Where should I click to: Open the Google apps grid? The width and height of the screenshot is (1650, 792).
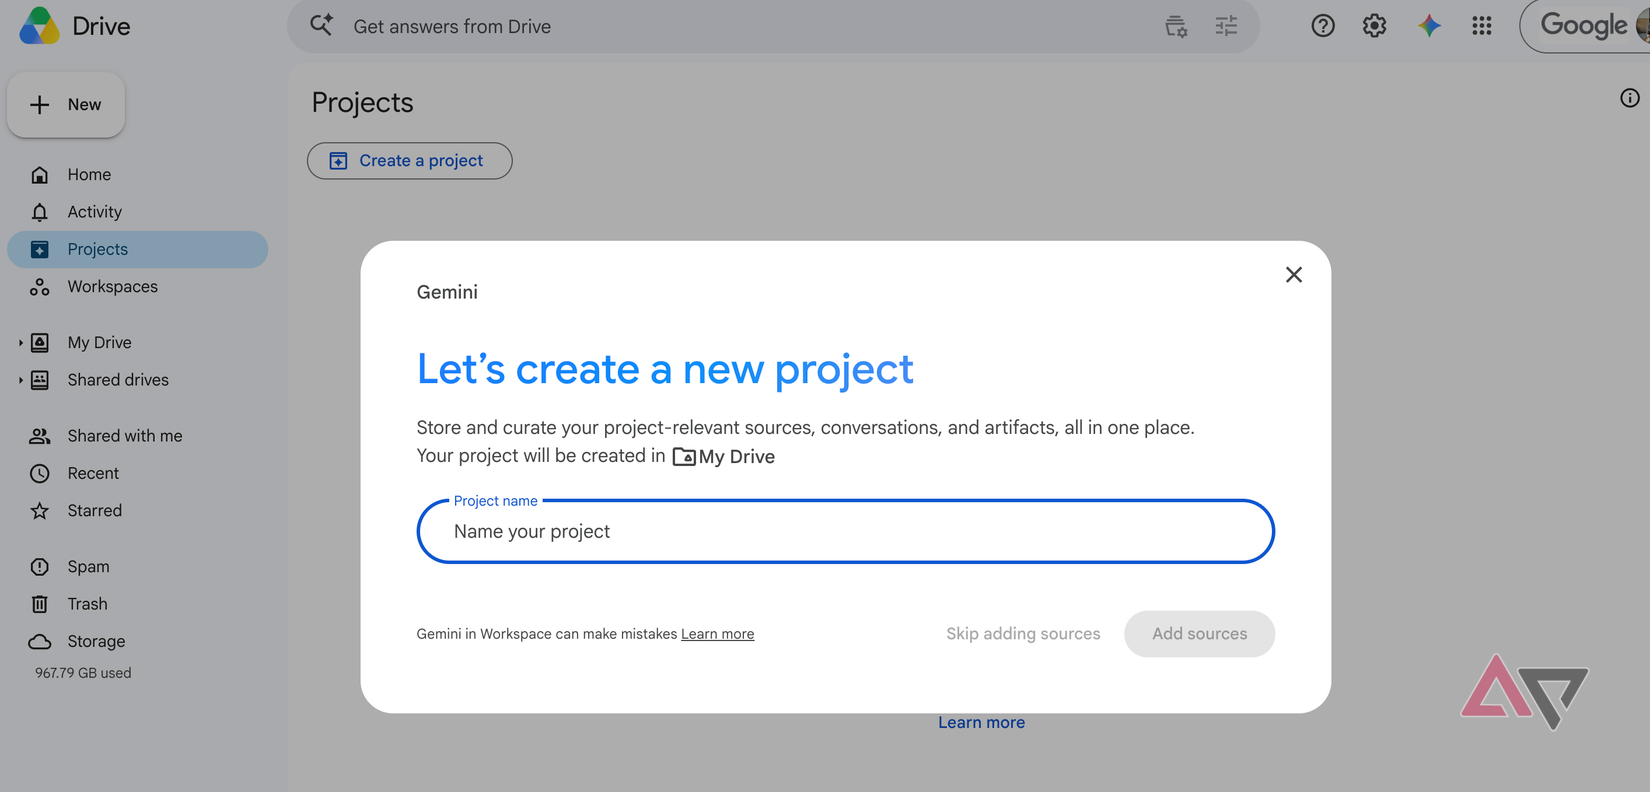pyautogui.click(x=1482, y=26)
